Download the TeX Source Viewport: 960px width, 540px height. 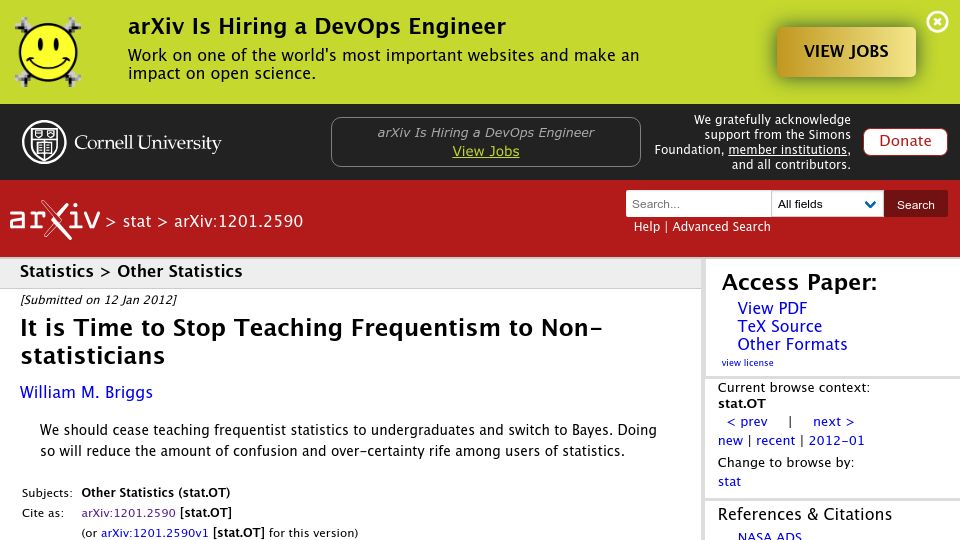(779, 326)
